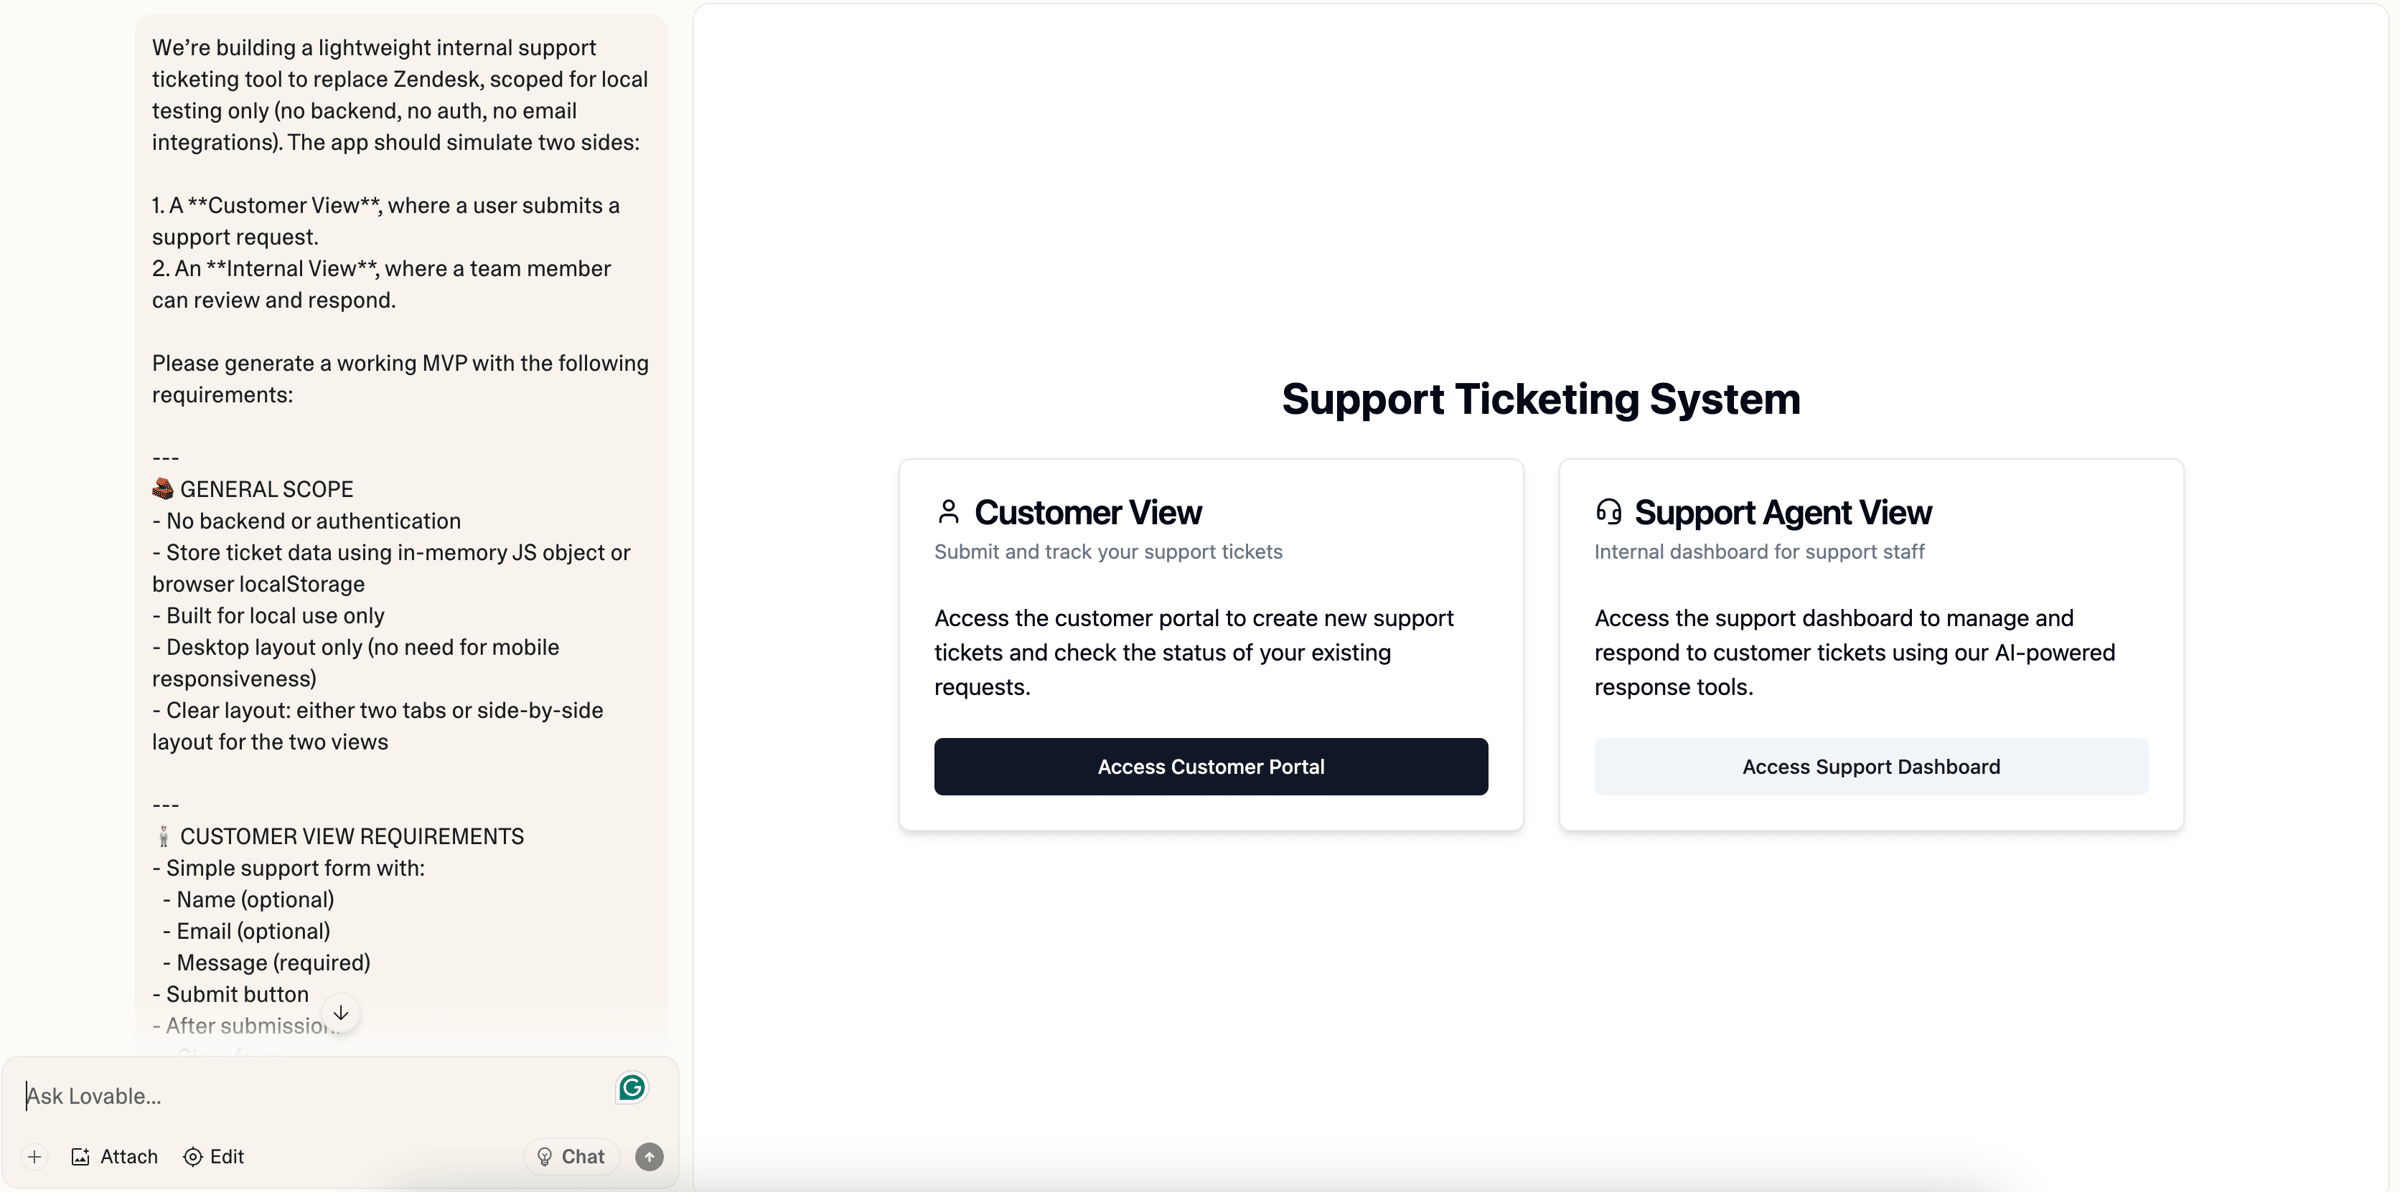Image resolution: width=2400 pixels, height=1192 pixels.
Task: Open the Access Support Dashboard button
Action: click(x=1871, y=767)
